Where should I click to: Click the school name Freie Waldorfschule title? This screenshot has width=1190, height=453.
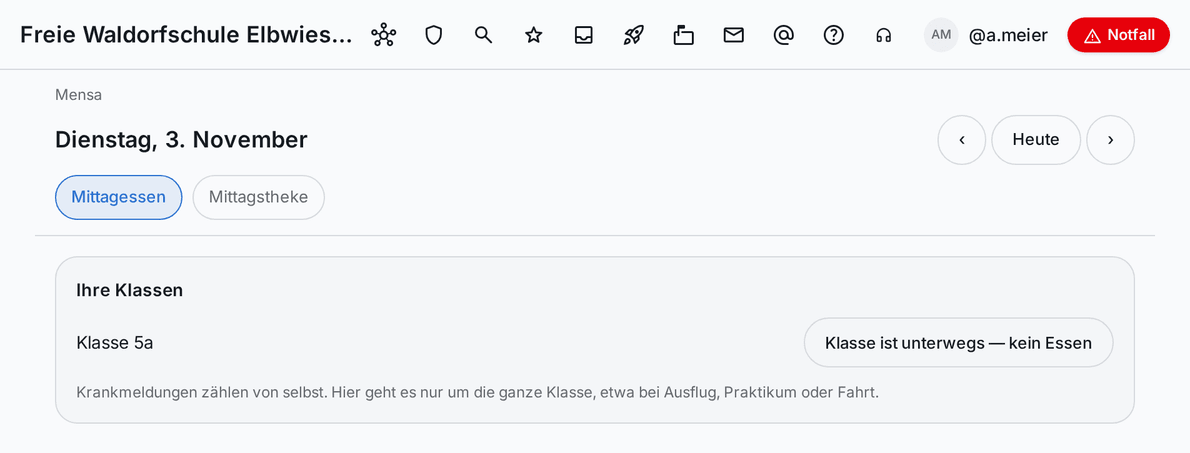(x=186, y=35)
